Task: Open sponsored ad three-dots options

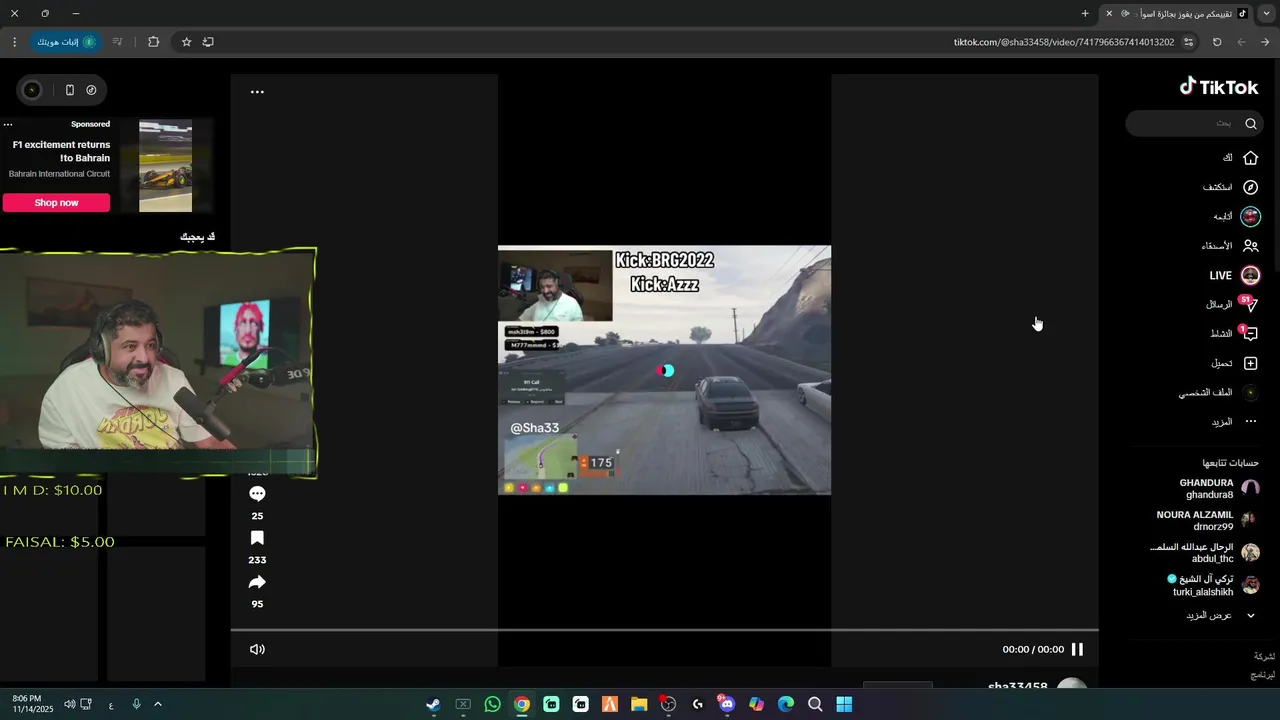Action: coord(8,125)
